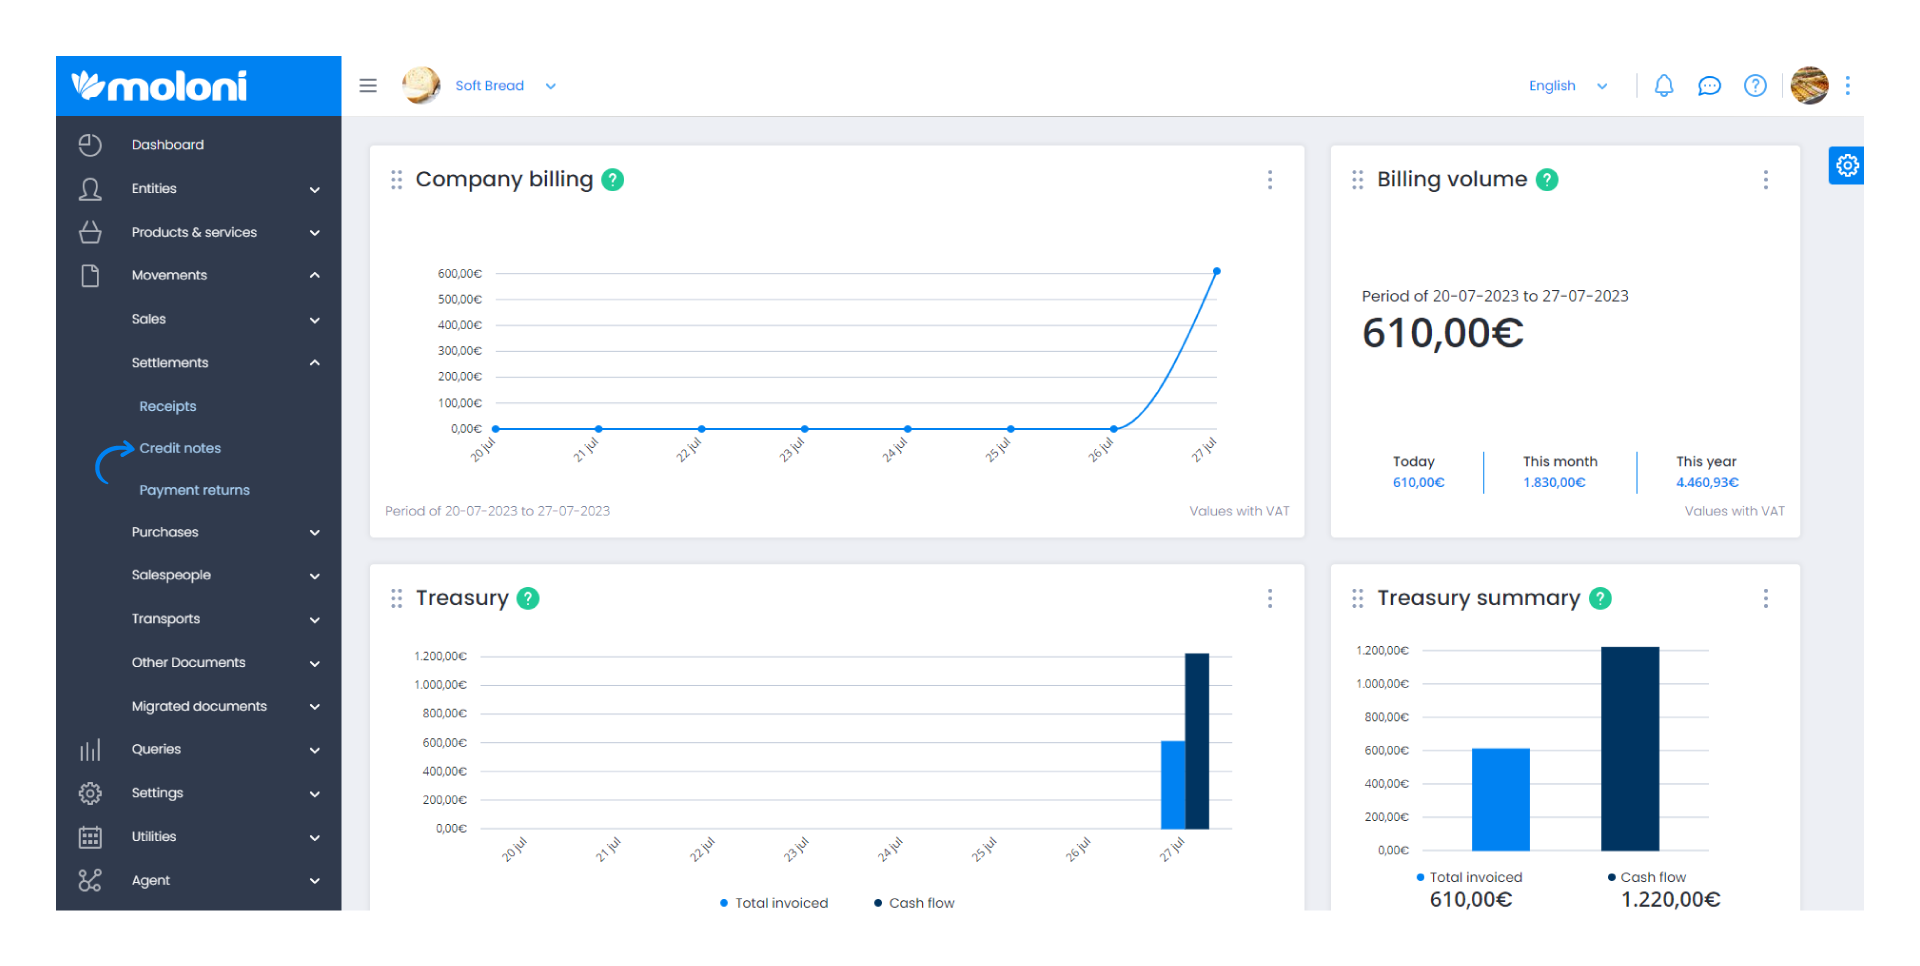Screen dimensions: 1920x966
Task: Grab the Billing volume drag handle
Action: click(1357, 180)
